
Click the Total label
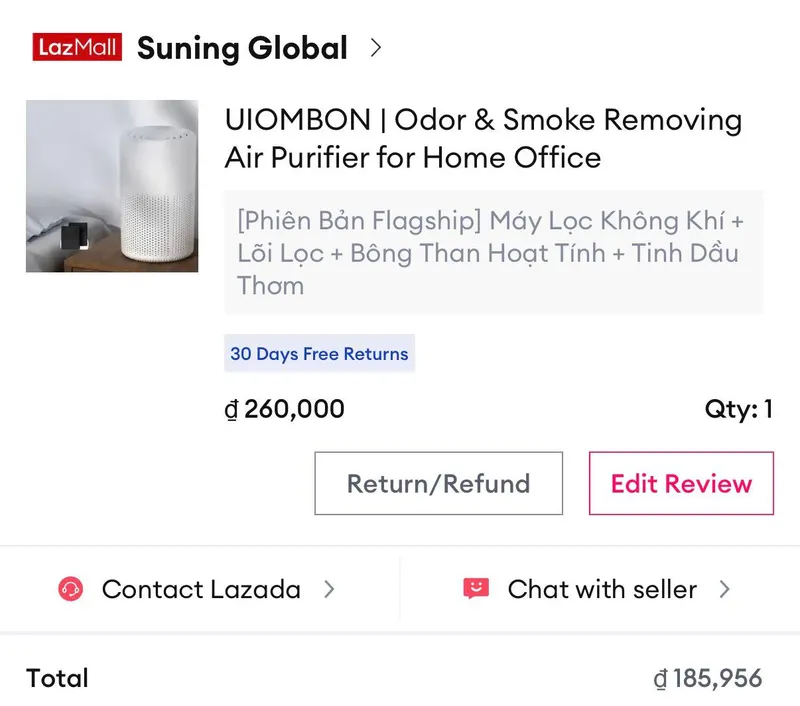57,678
